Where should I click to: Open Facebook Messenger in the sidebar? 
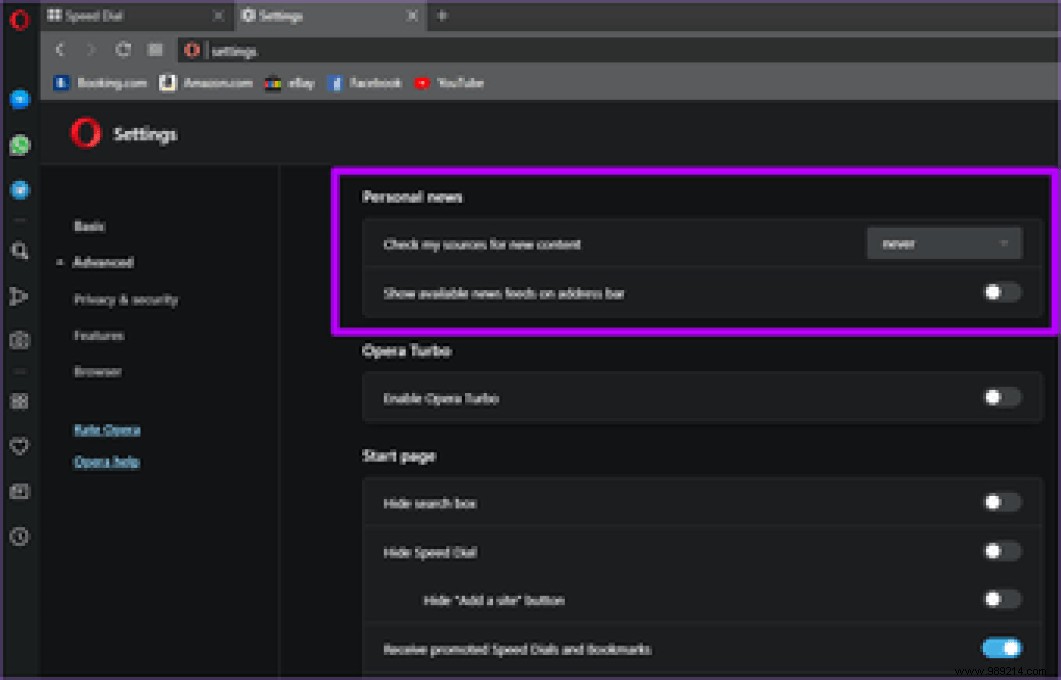(19, 99)
